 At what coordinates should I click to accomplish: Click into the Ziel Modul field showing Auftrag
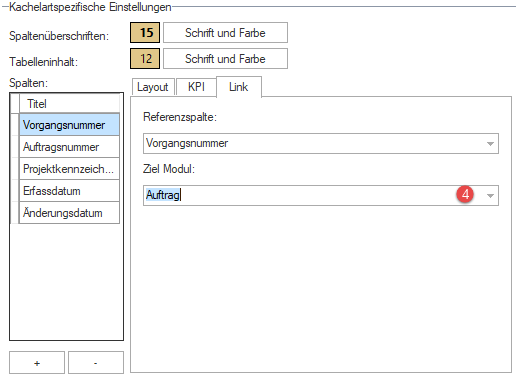(321, 195)
